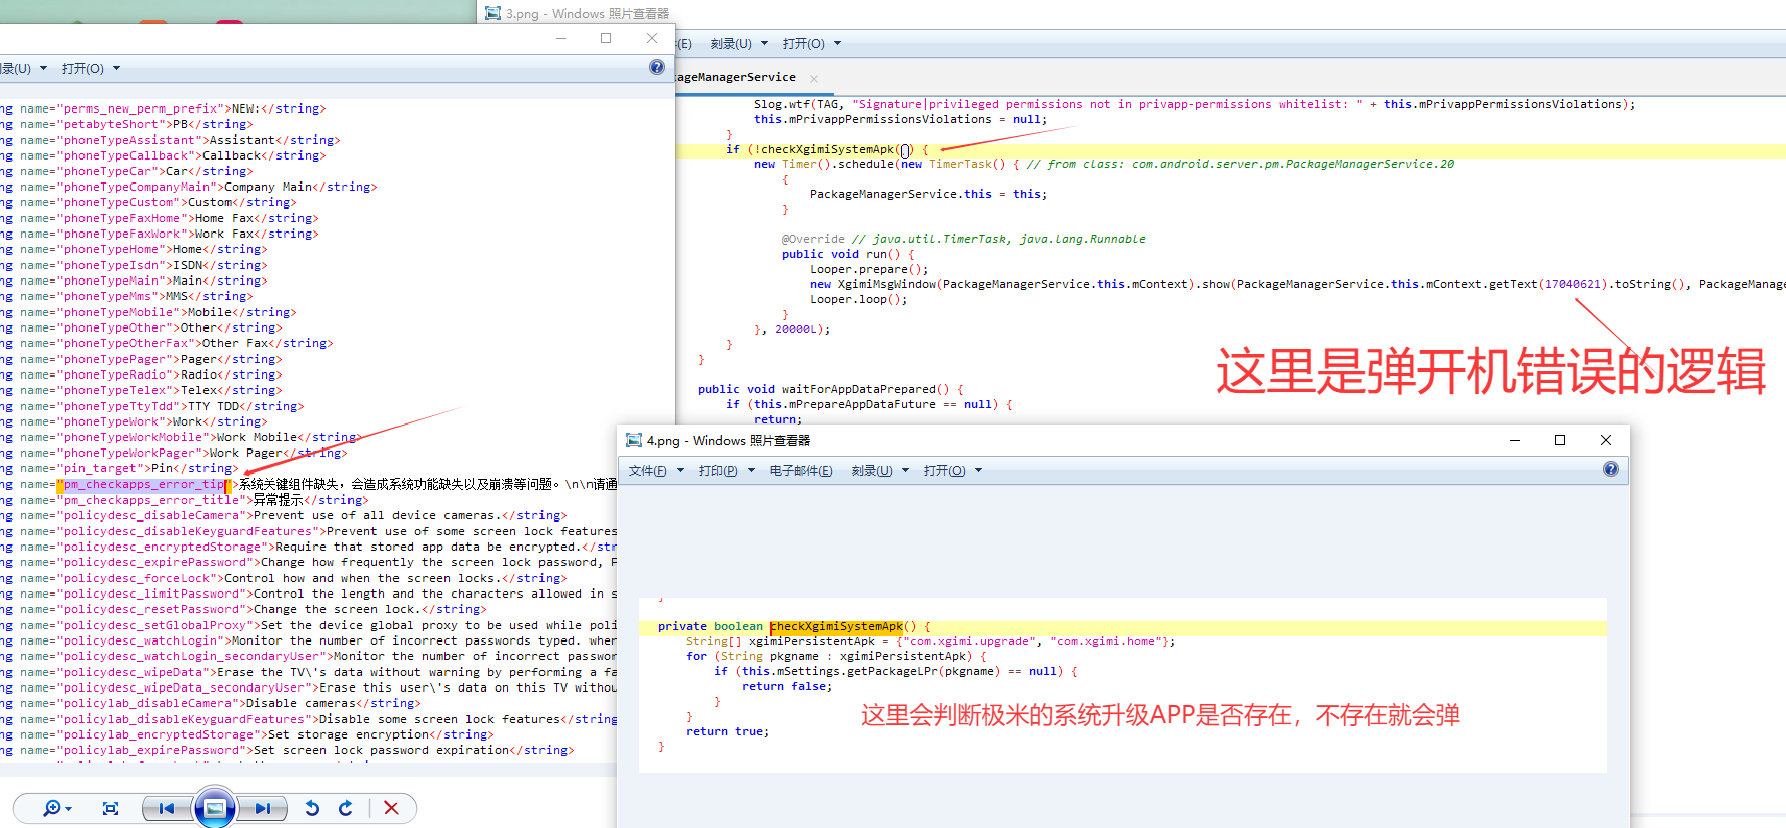Screen dimensions: 1786x828
Task: Click the 4.png window title bar icon
Action: (x=634, y=440)
